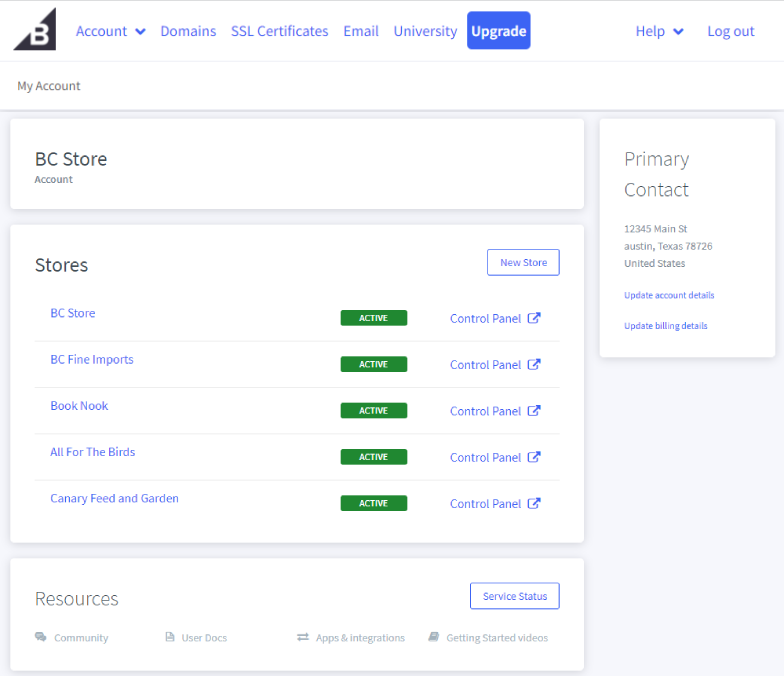
Task: Click external link icon for Canary Feed and Garden
Action: 534,503
